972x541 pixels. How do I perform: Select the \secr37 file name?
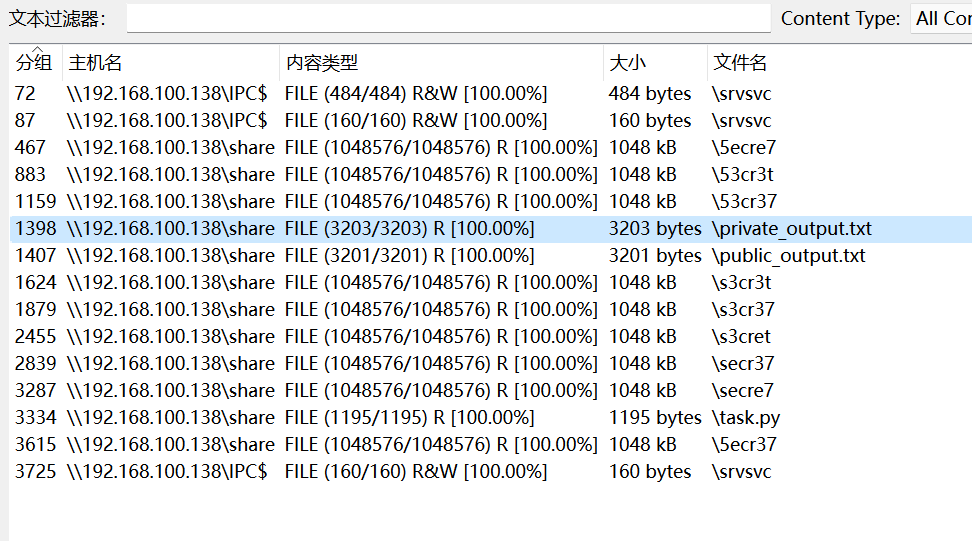coord(743,364)
